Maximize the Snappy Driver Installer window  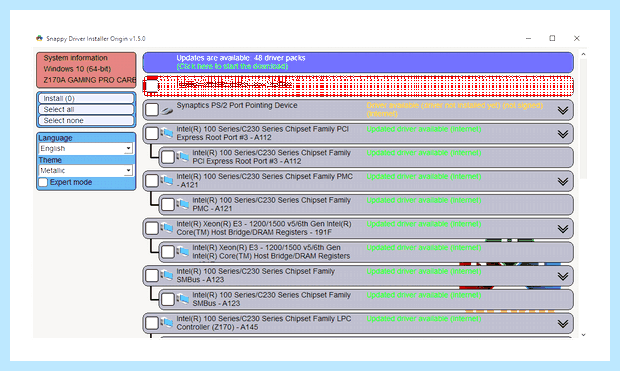[552, 38]
